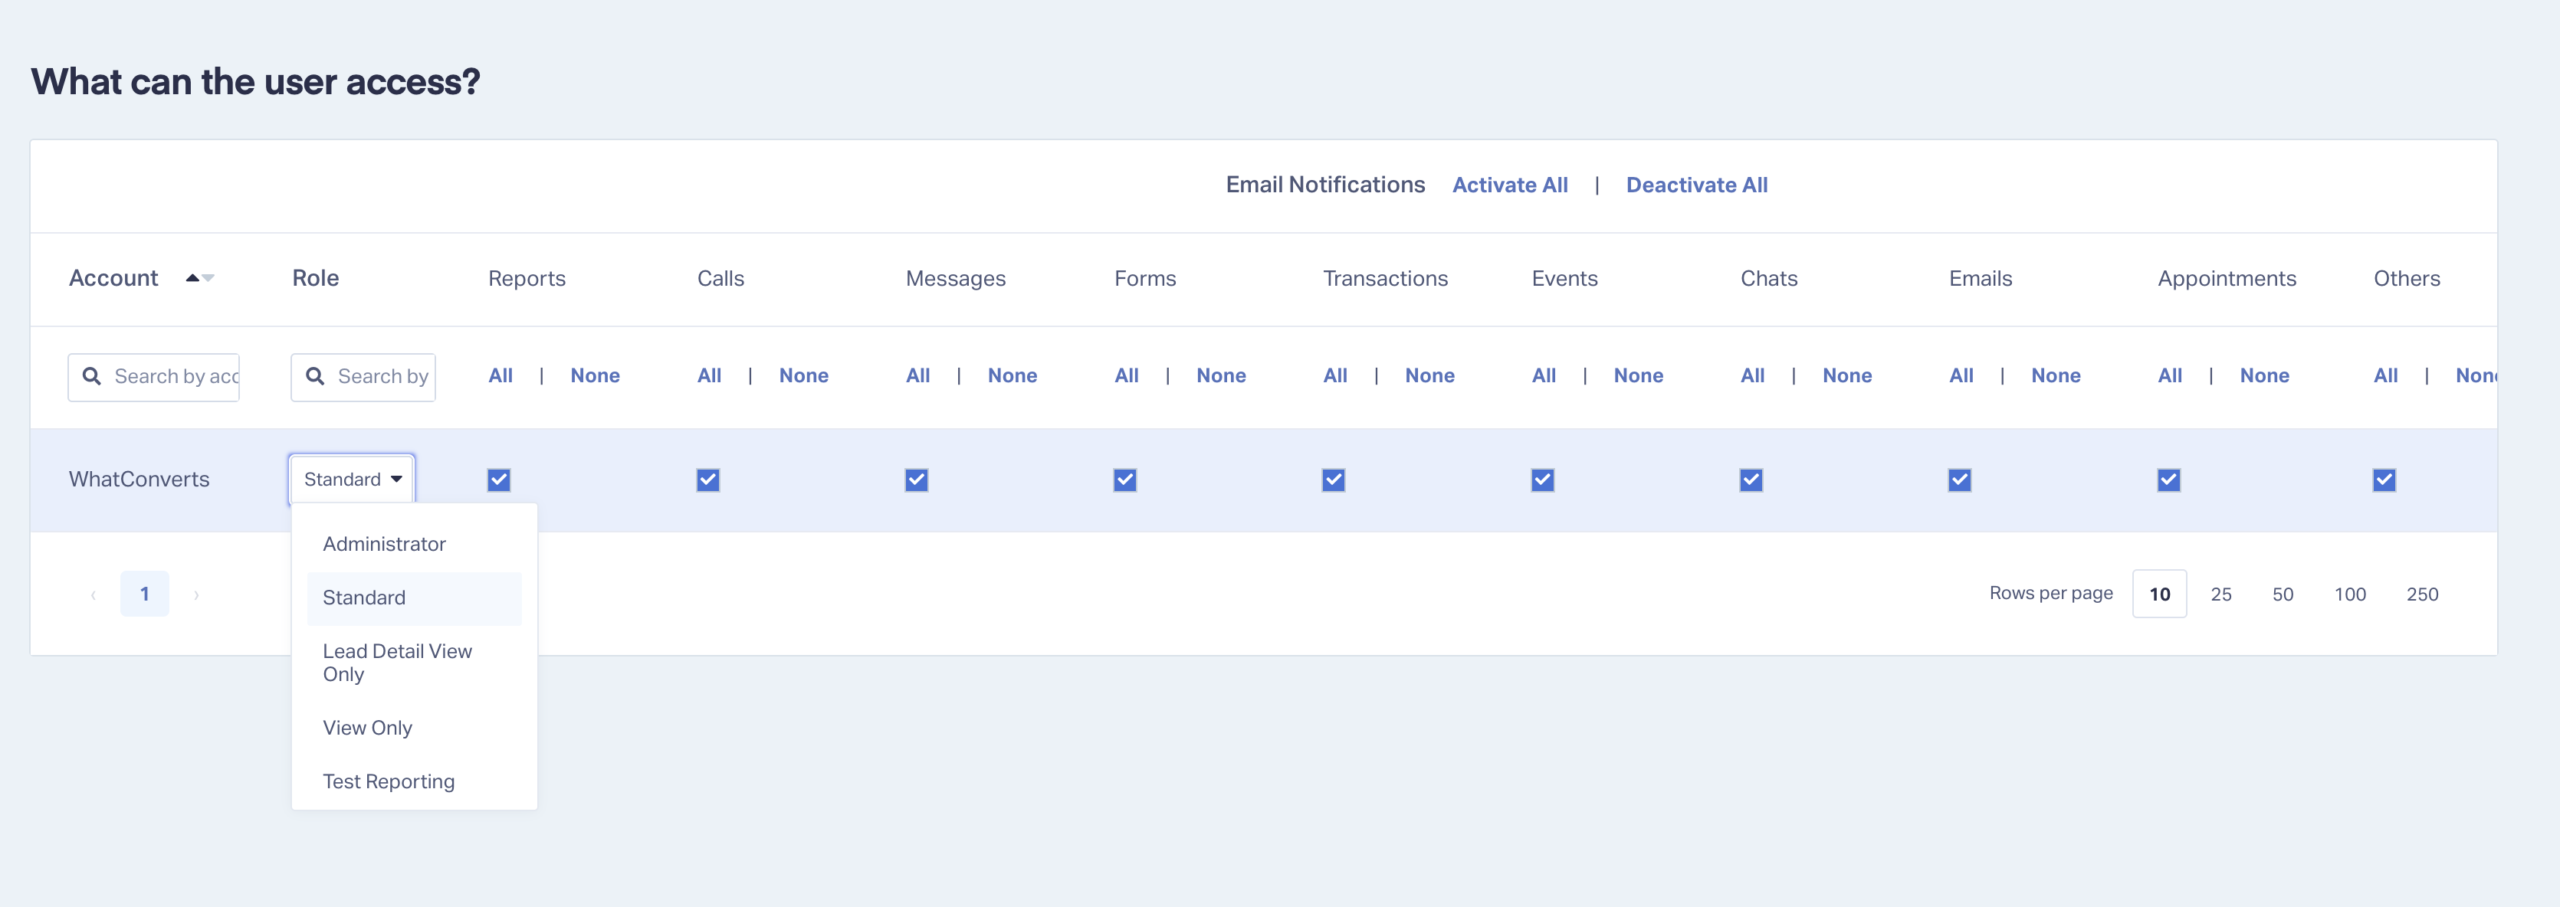This screenshot has width=2560, height=907.
Task: Select None under Calls column
Action: [x=804, y=376]
